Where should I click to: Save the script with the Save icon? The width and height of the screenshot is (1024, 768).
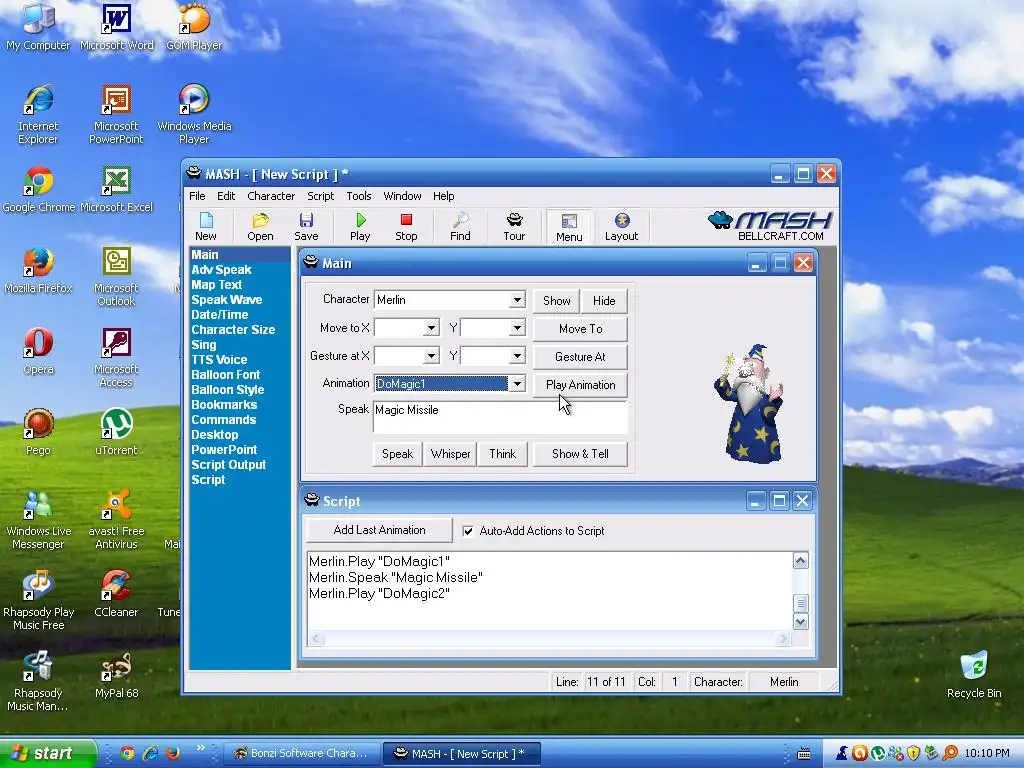tap(306, 227)
